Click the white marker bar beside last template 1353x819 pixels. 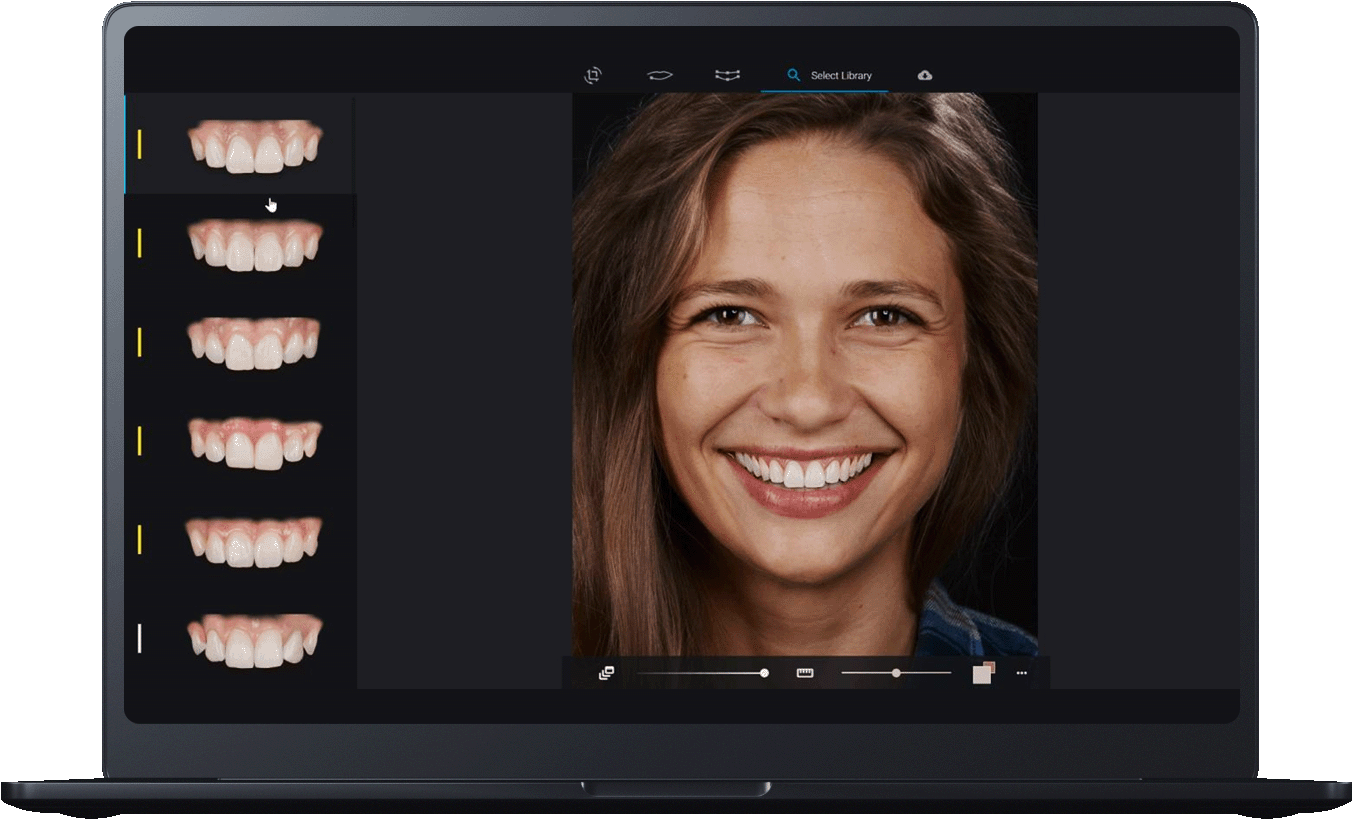[x=139, y=638]
